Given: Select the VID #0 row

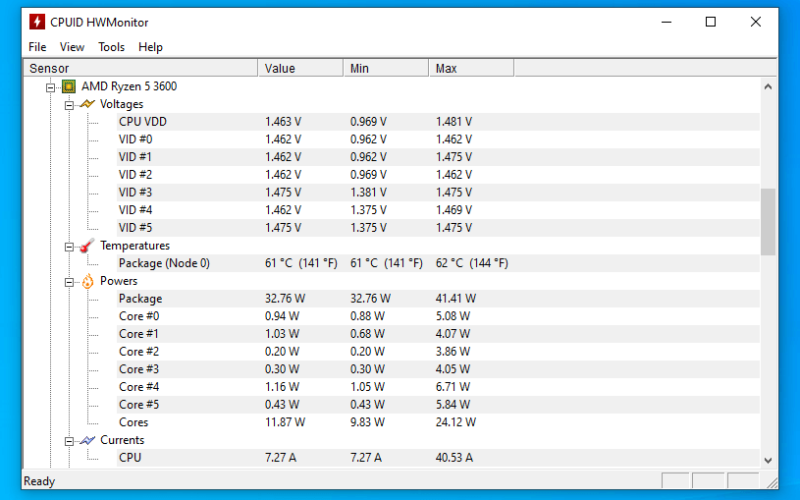Looking at the screenshot, I should 438,139.
